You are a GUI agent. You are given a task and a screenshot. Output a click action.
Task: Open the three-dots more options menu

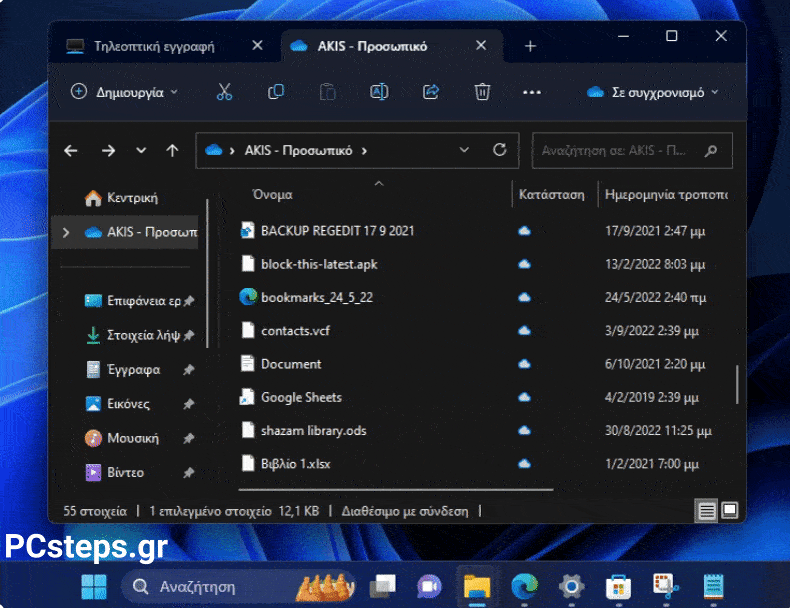click(532, 92)
